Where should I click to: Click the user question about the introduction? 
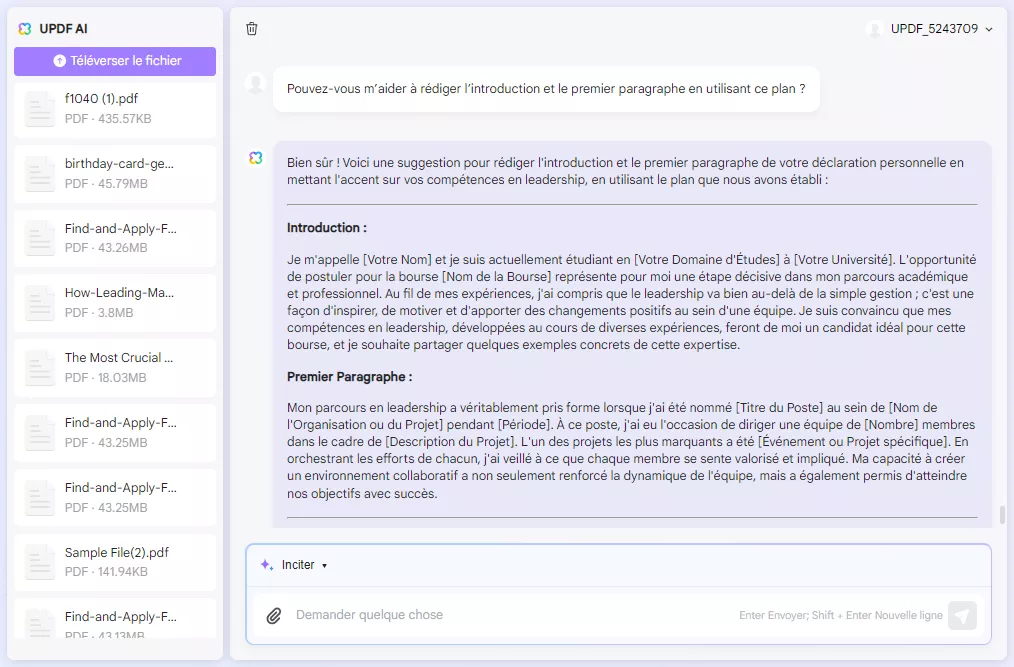click(546, 89)
